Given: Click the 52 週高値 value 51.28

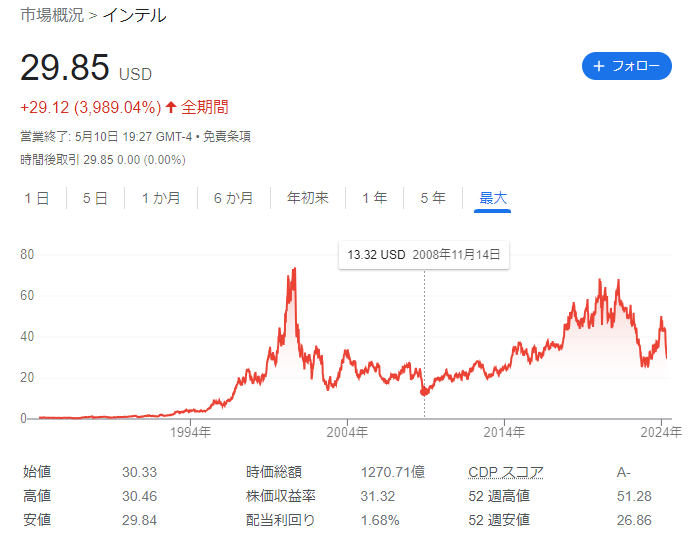Looking at the screenshot, I should pos(634,496).
